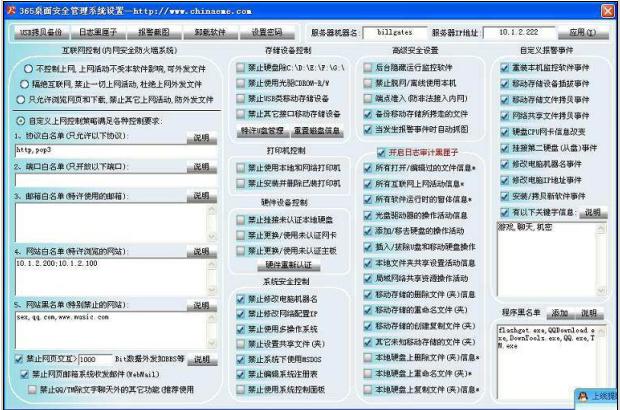Click 添加 beside 程序黑名单
This screenshot has height=410, width=620.
tap(560, 313)
